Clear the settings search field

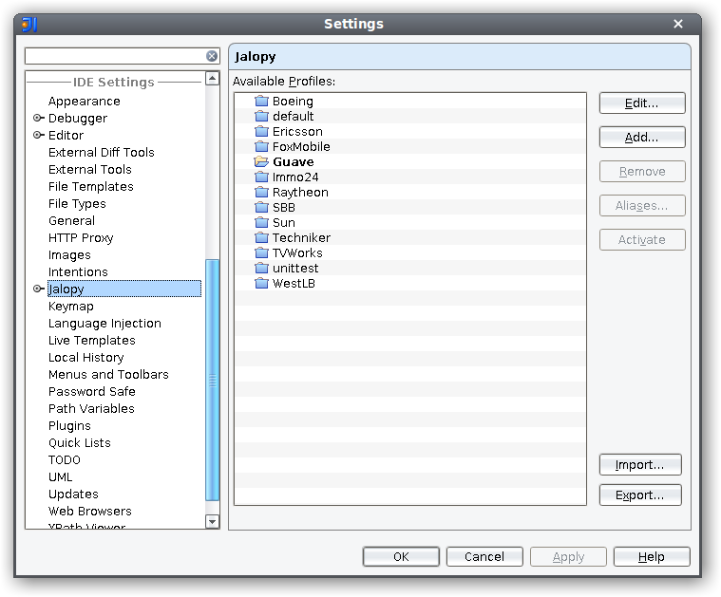click(212, 56)
